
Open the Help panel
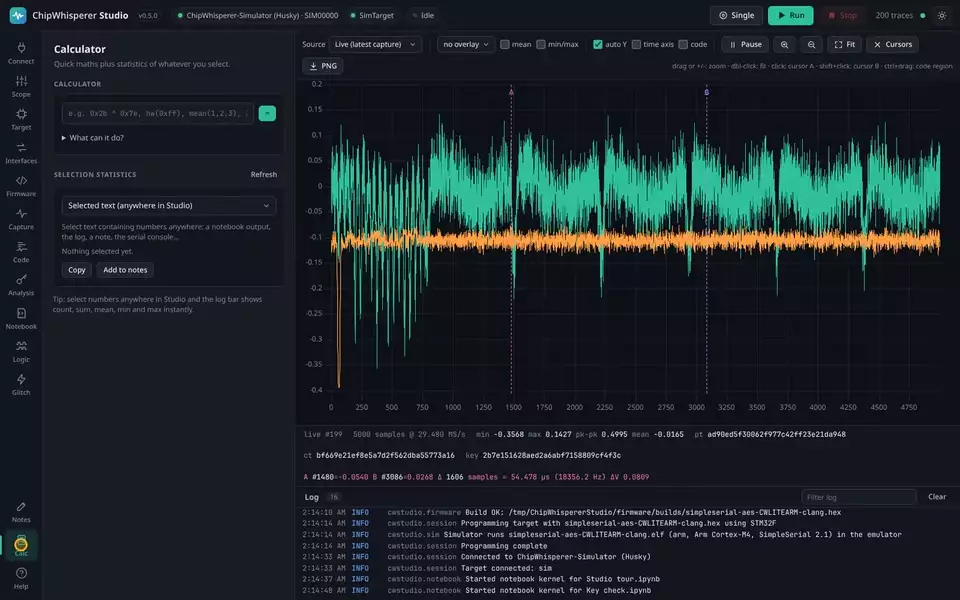point(21,578)
